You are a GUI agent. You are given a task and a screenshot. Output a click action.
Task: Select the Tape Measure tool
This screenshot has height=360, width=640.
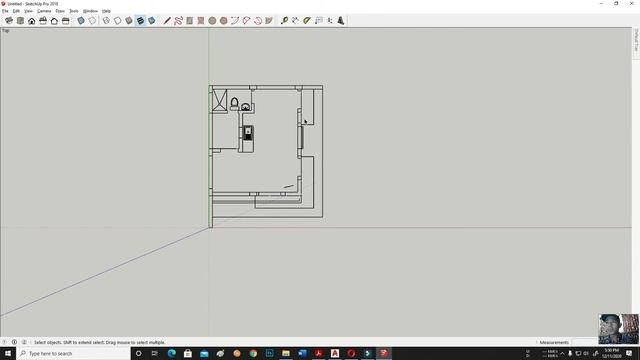(x=284, y=20)
